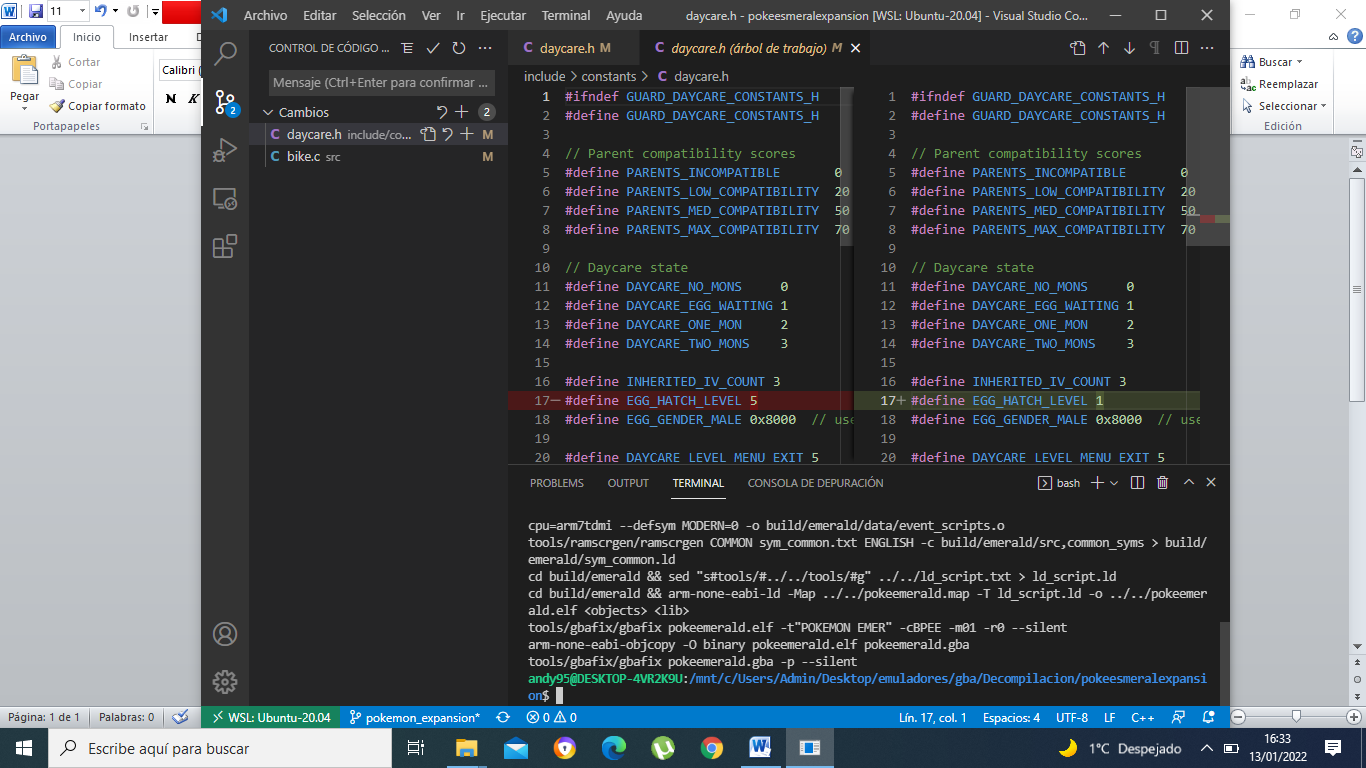Screen dimensions: 1366x768
Task: Click the pokemon_expansion branch in status bar
Action: pos(414,717)
